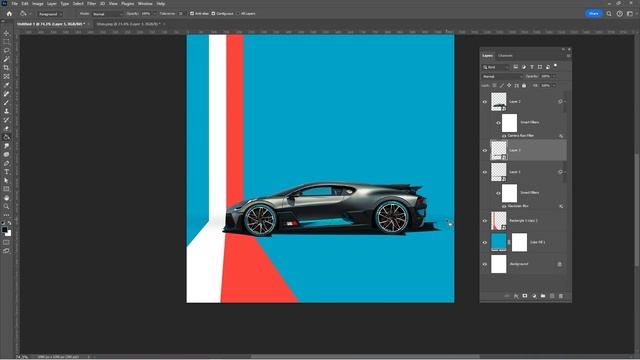Open the Window menu
This screenshot has height=360, width=640.
tap(145, 4)
